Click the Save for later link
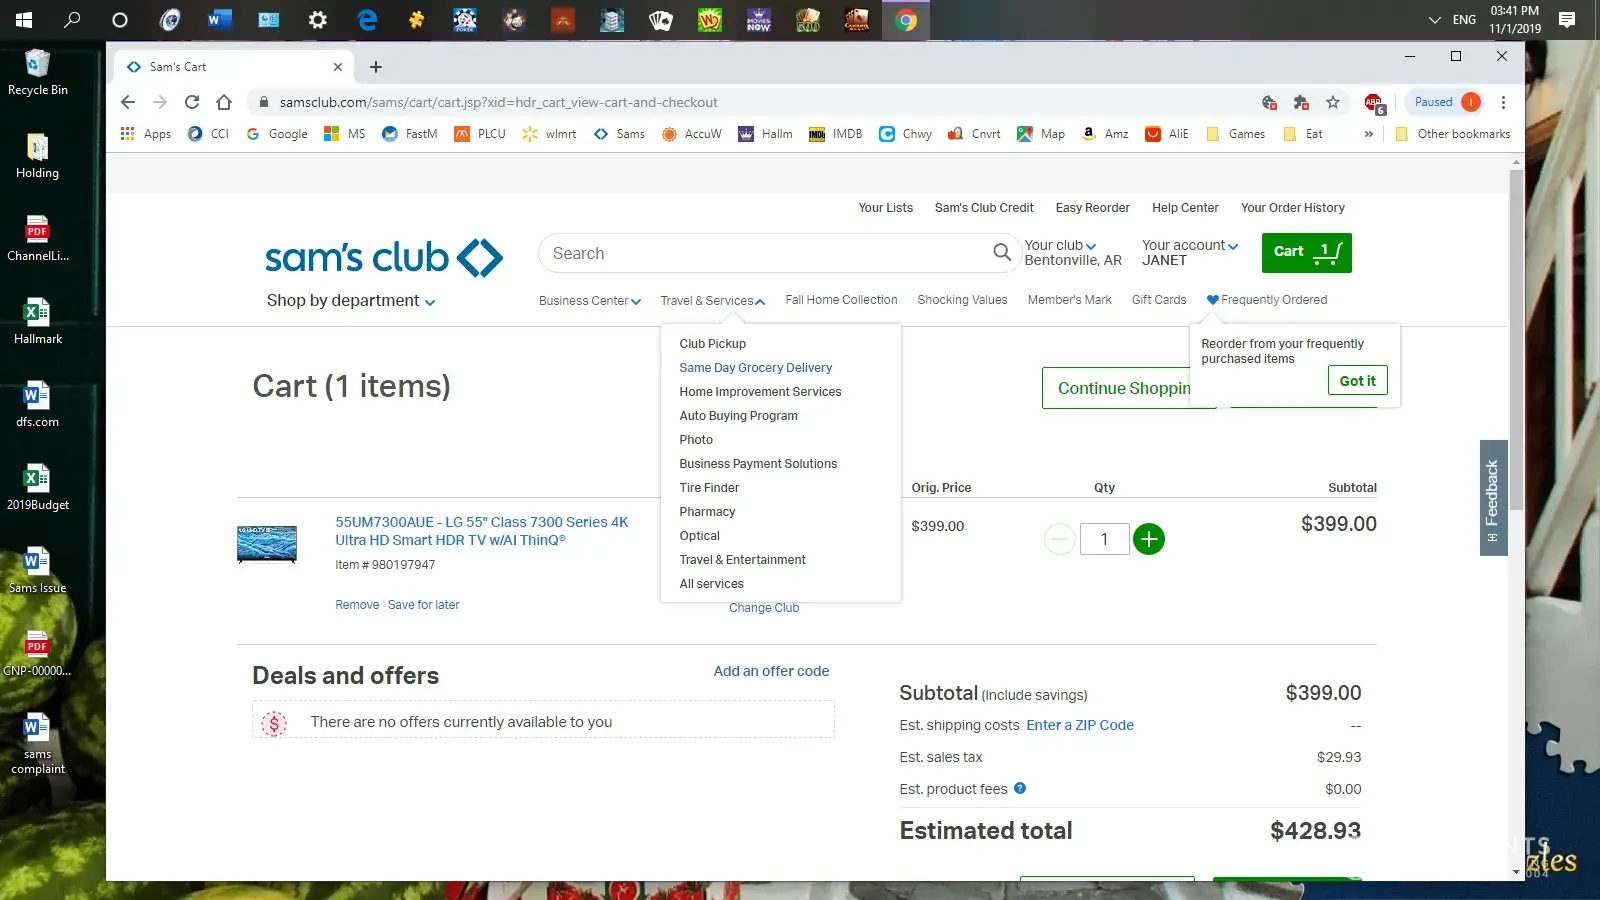Viewport: 1600px width, 900px height. (423, 605)
